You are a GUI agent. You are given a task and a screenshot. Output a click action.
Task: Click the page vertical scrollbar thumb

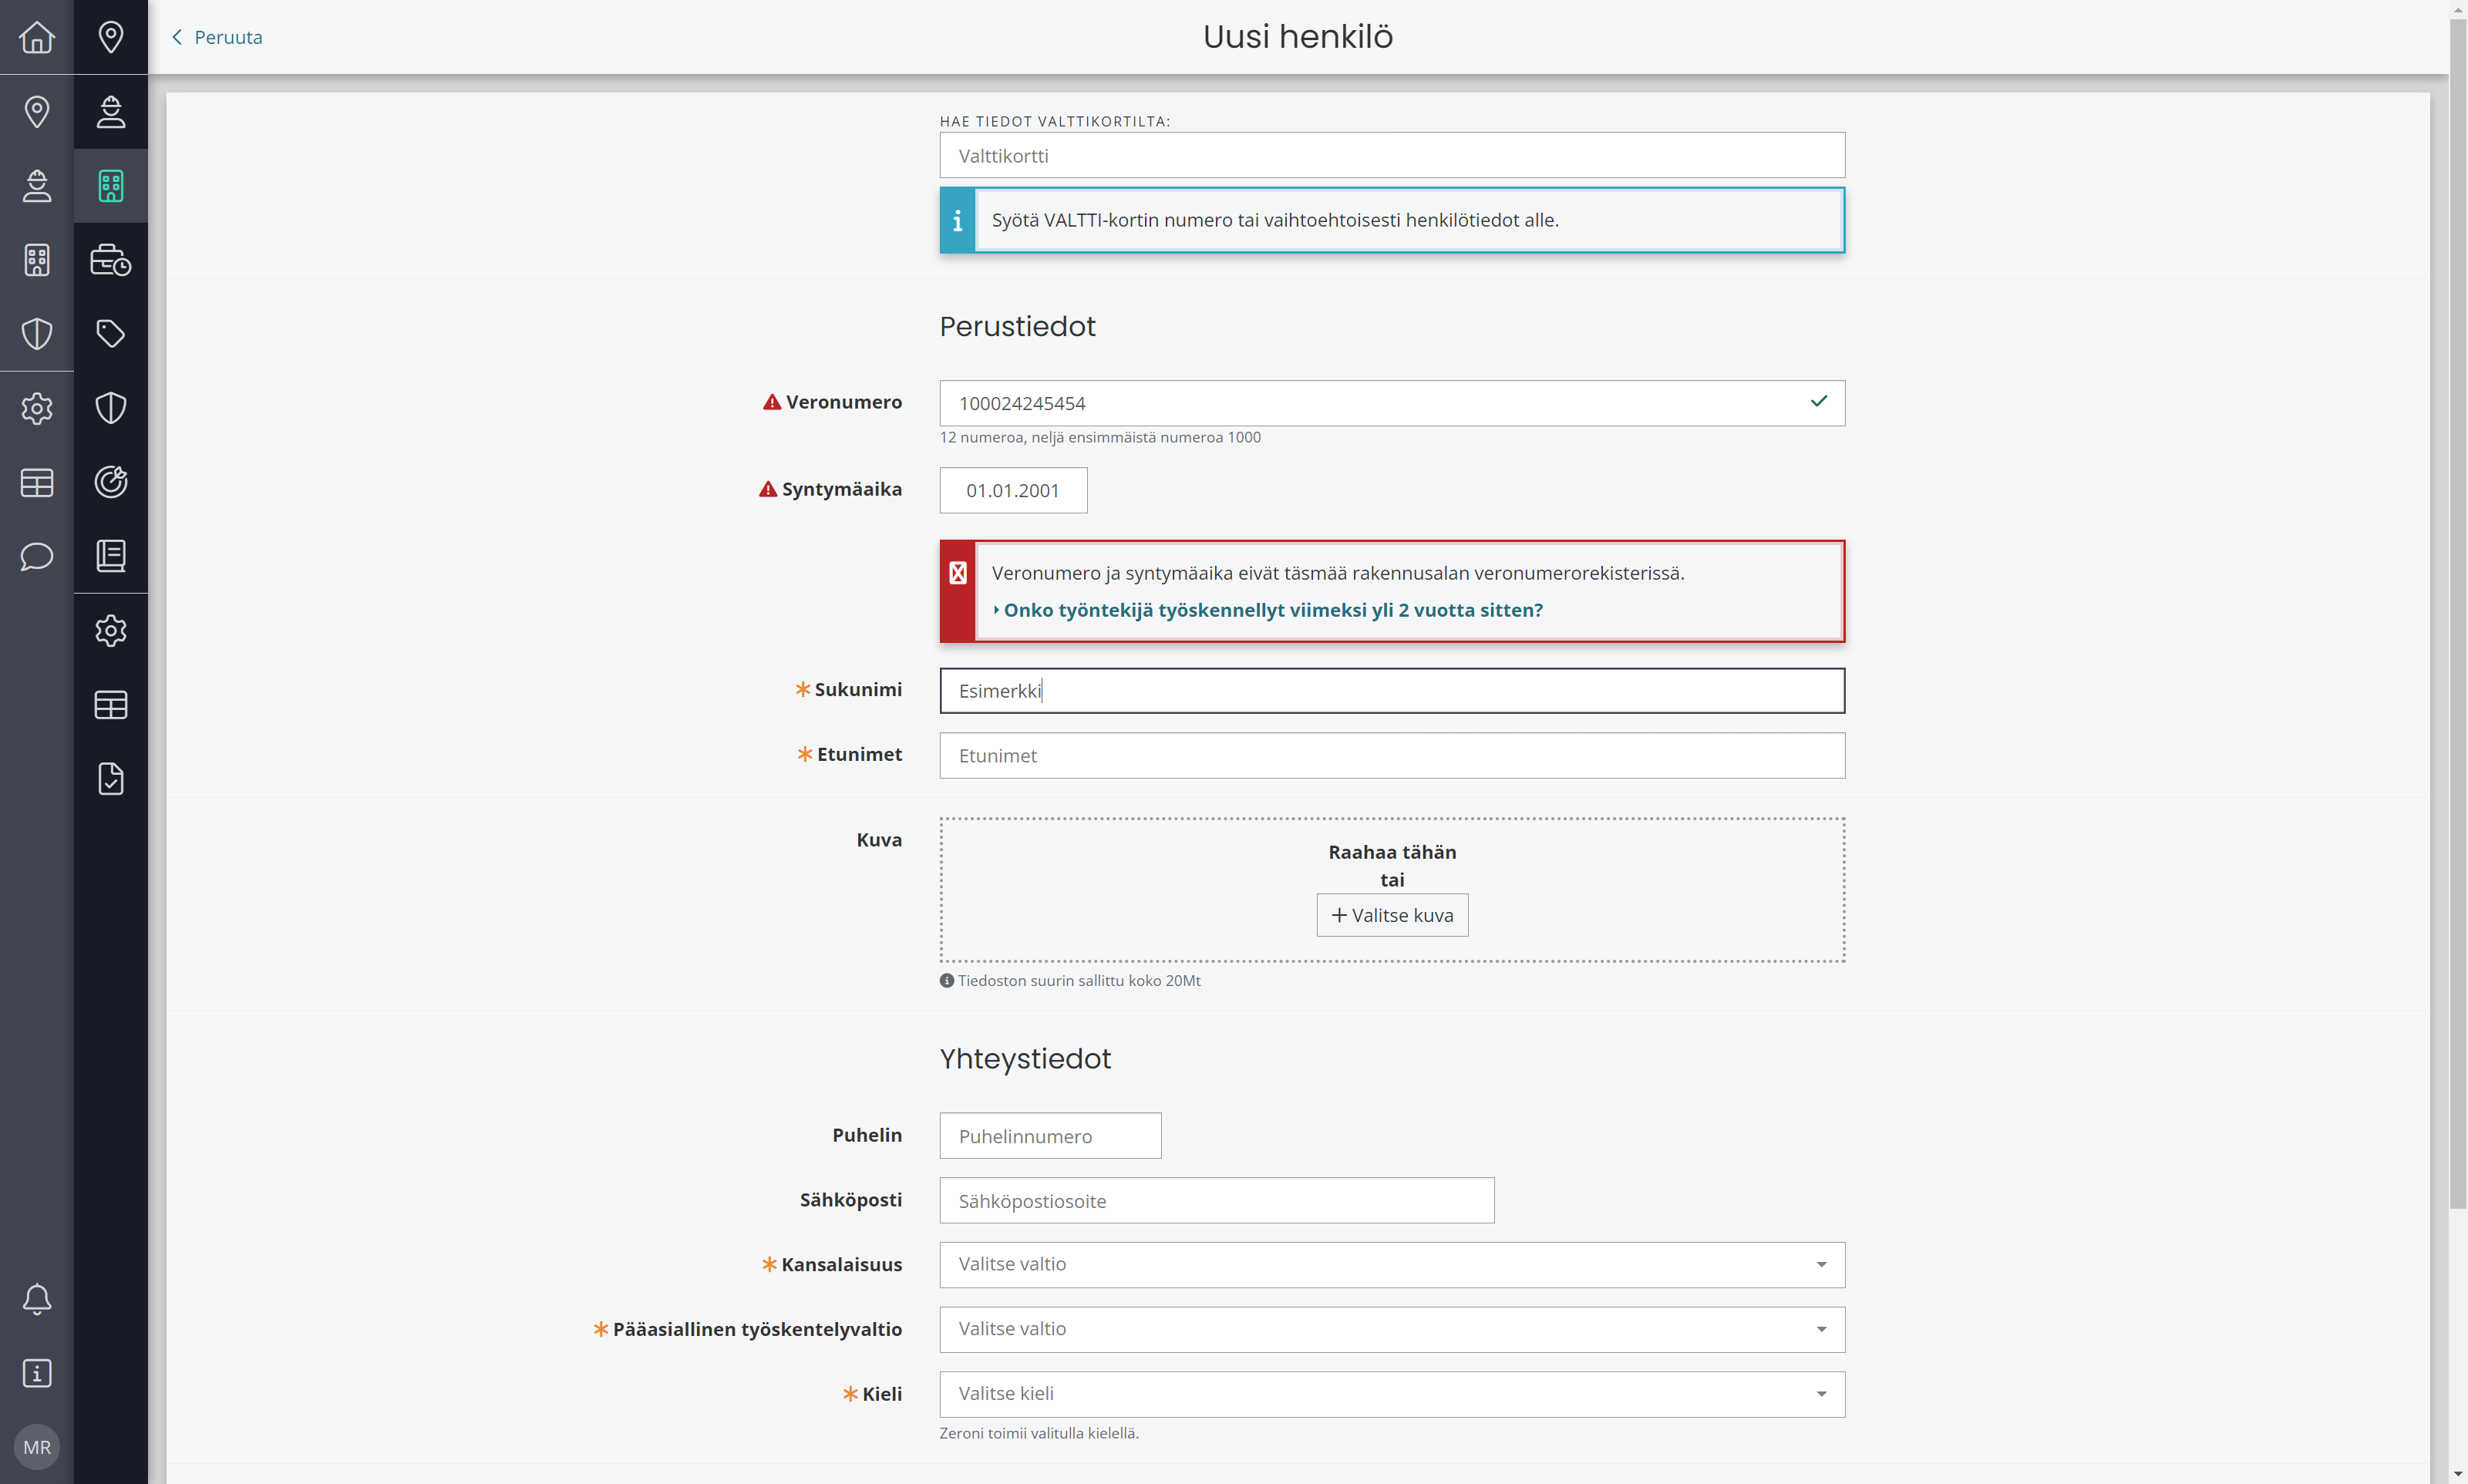pos(2458,613)
